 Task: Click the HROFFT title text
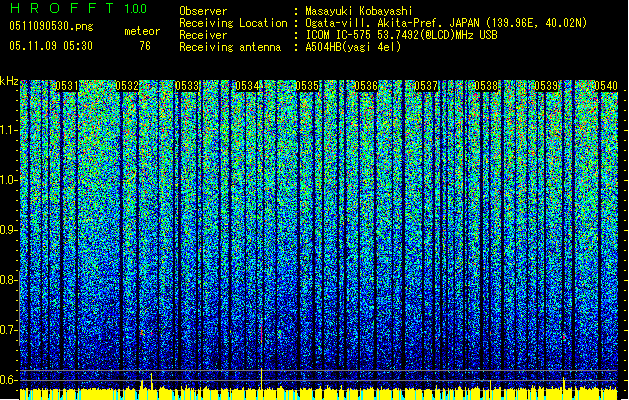pyautogui.click(x=60, y=9)
